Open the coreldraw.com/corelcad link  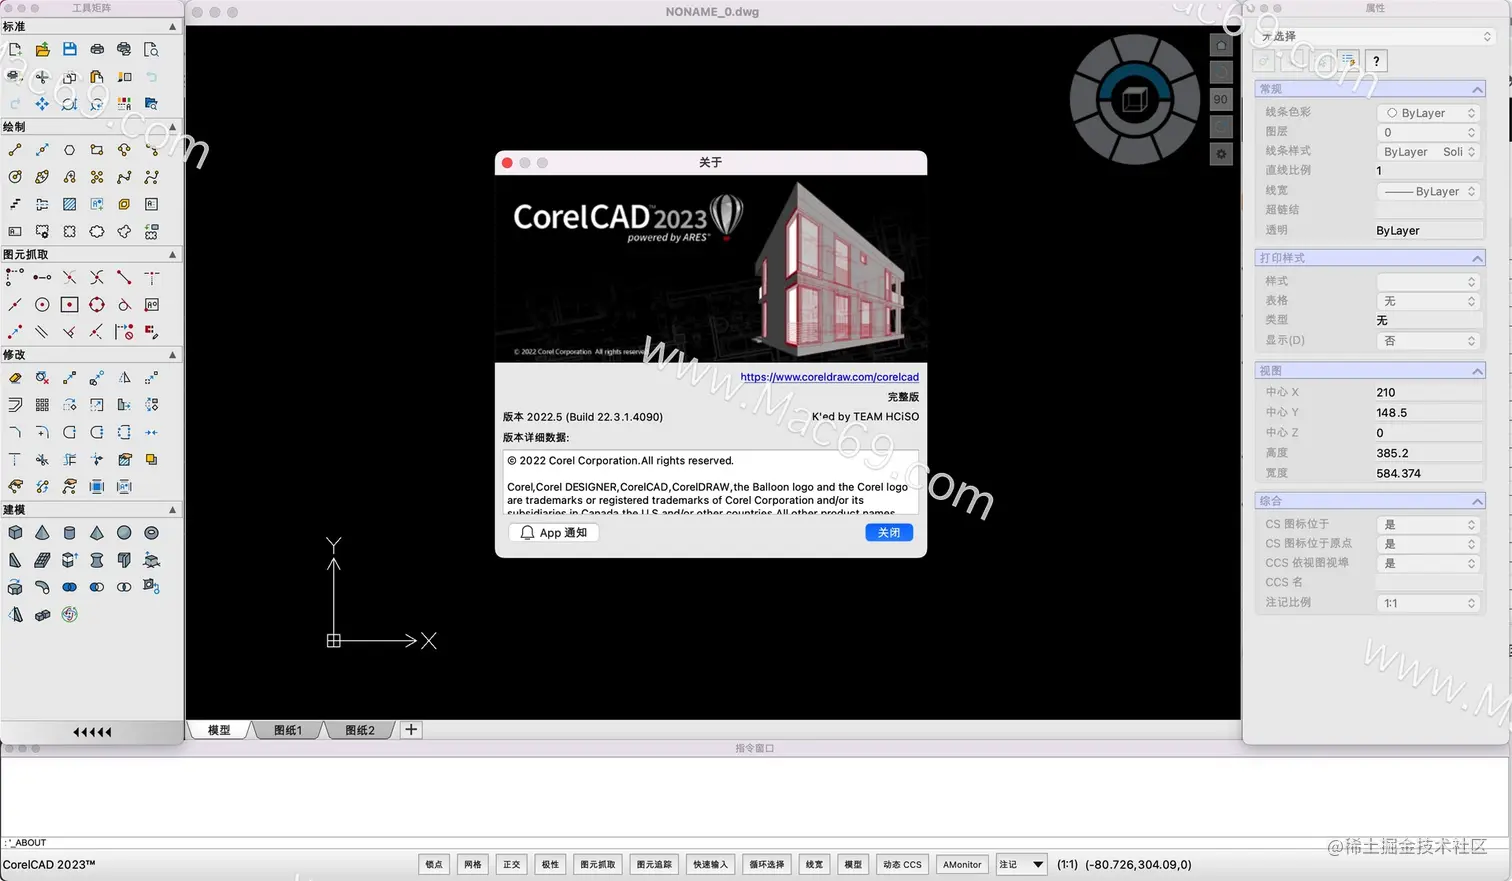pyautogui.click(x=829, y=377)
